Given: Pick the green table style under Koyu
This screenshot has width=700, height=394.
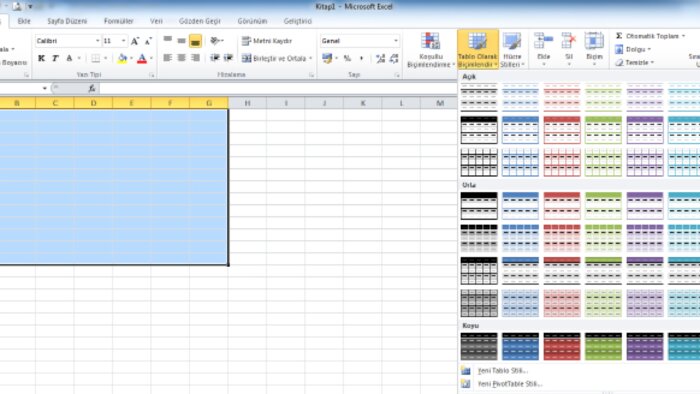Looking at the screenshot, I should pyautogui.click(x=604, y=346).
